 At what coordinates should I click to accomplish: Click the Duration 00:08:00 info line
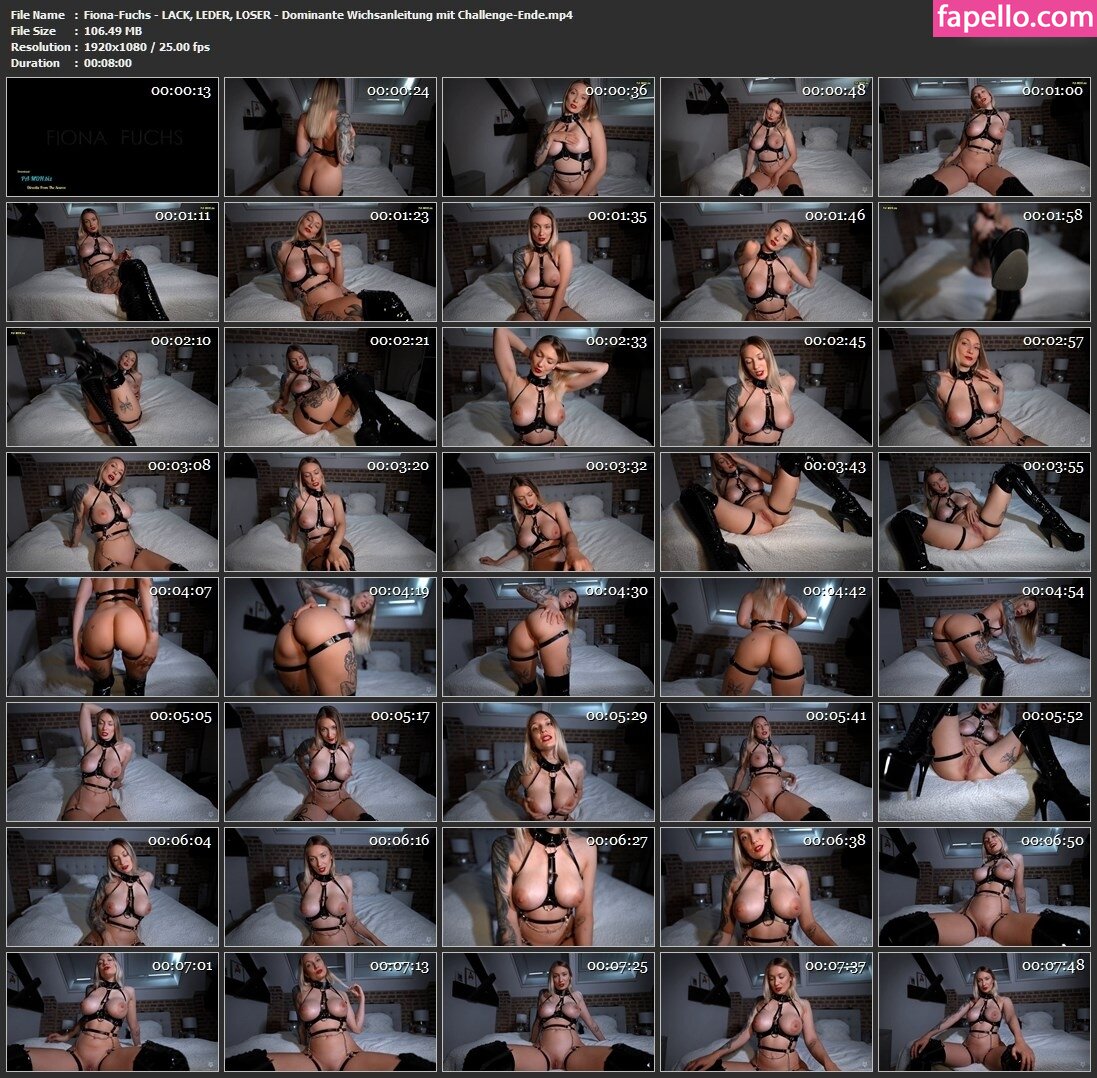(x=71, y=63)
